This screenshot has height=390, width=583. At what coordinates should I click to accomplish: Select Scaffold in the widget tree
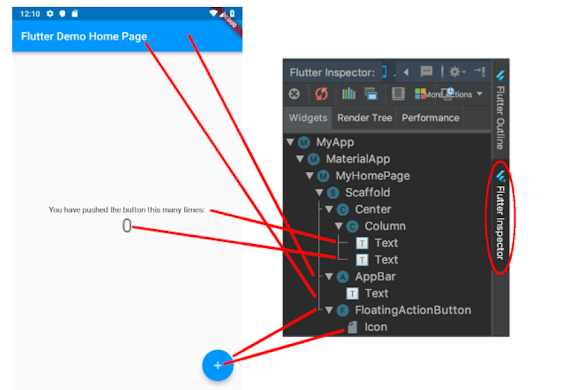point(367,192)
